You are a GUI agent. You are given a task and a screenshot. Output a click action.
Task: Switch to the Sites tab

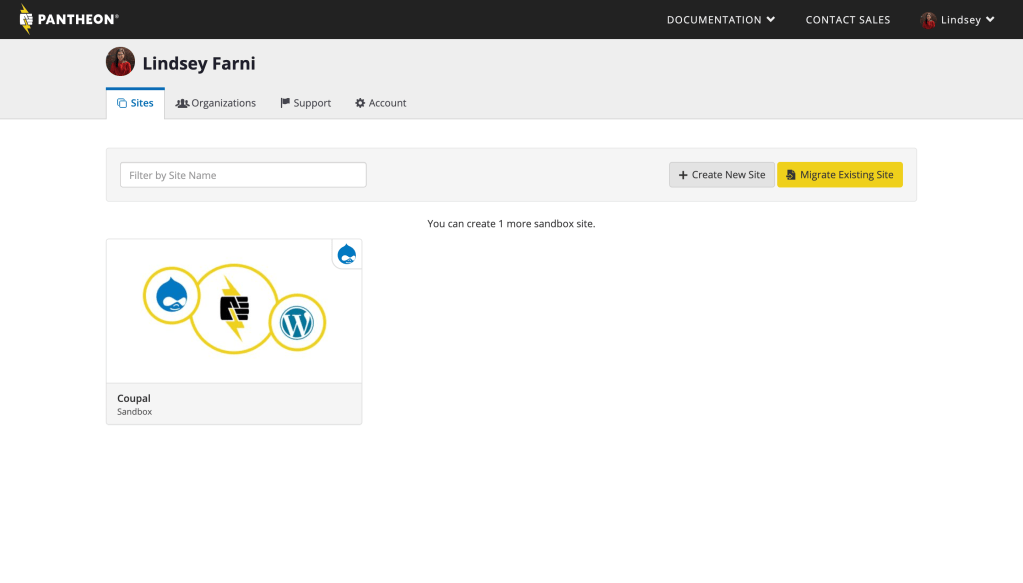coord(135,103)
